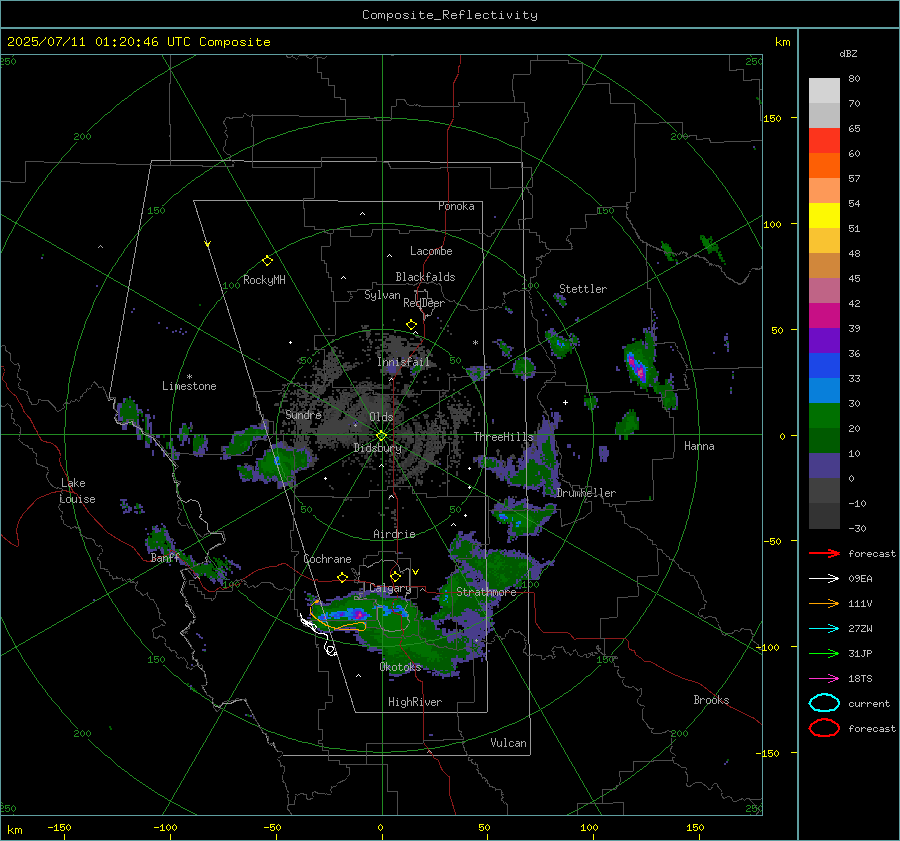Click the cyan current ellipse legend icon
The height and width of the screenshot is (841, 900).
[824, 703]
